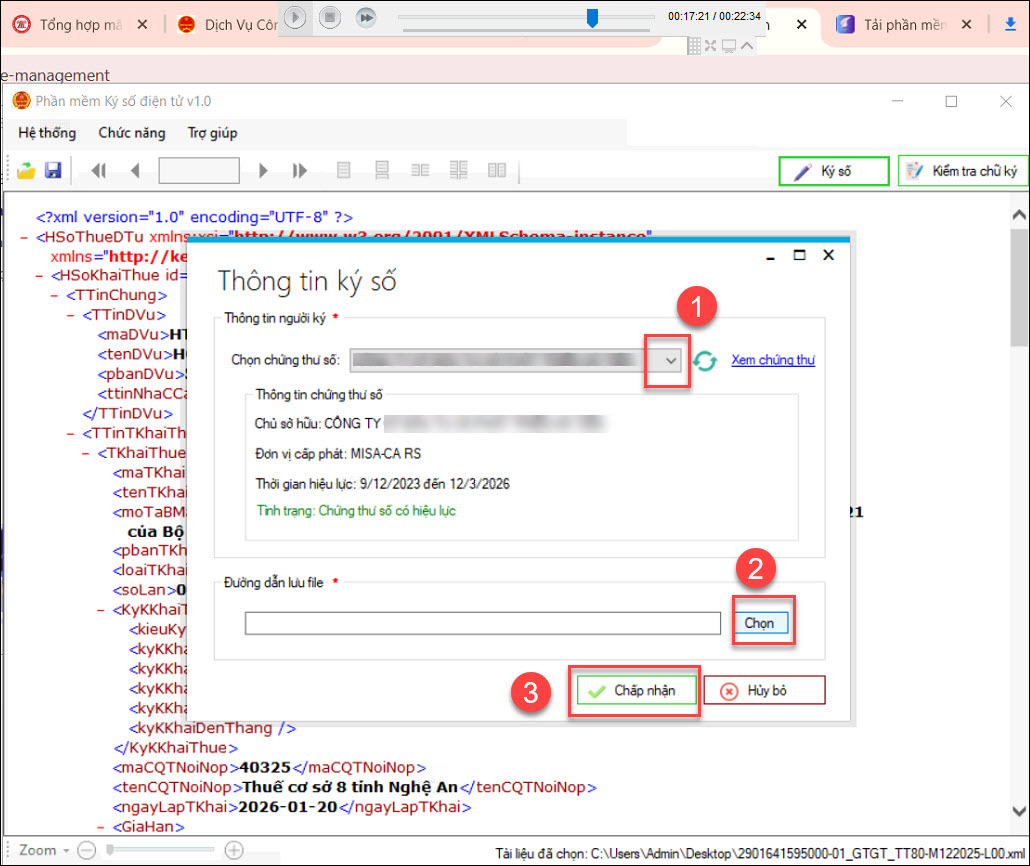Open the Trợ giúp menu
This screenshot has width=1030, height=866.
click(212, 133)
